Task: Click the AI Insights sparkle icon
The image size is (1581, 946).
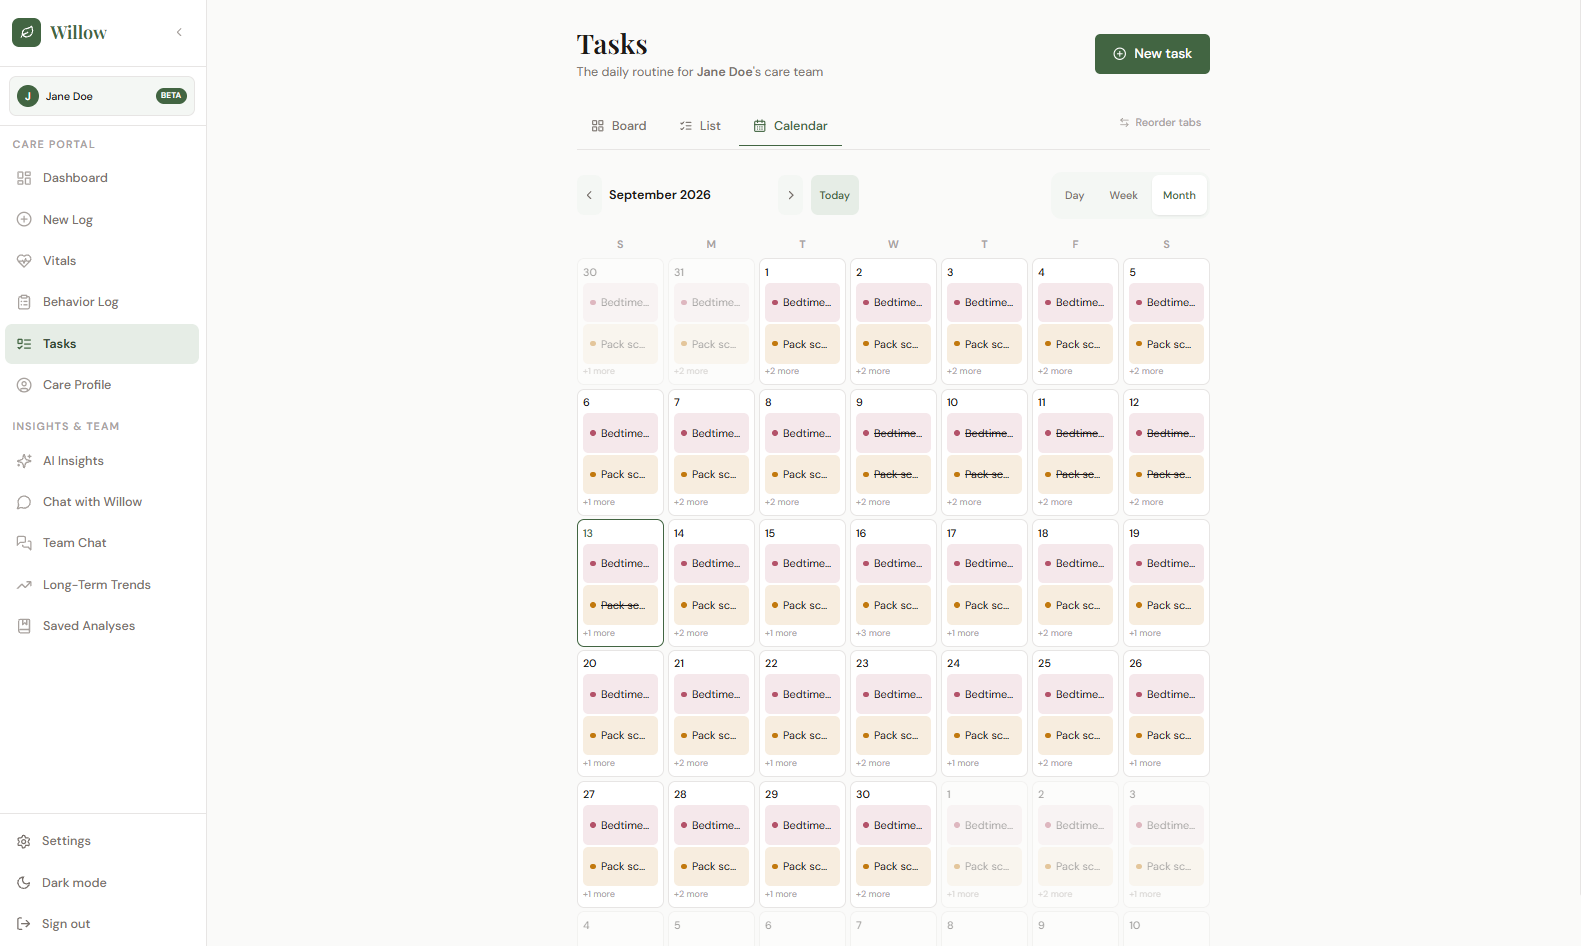Action: point(24,461)
